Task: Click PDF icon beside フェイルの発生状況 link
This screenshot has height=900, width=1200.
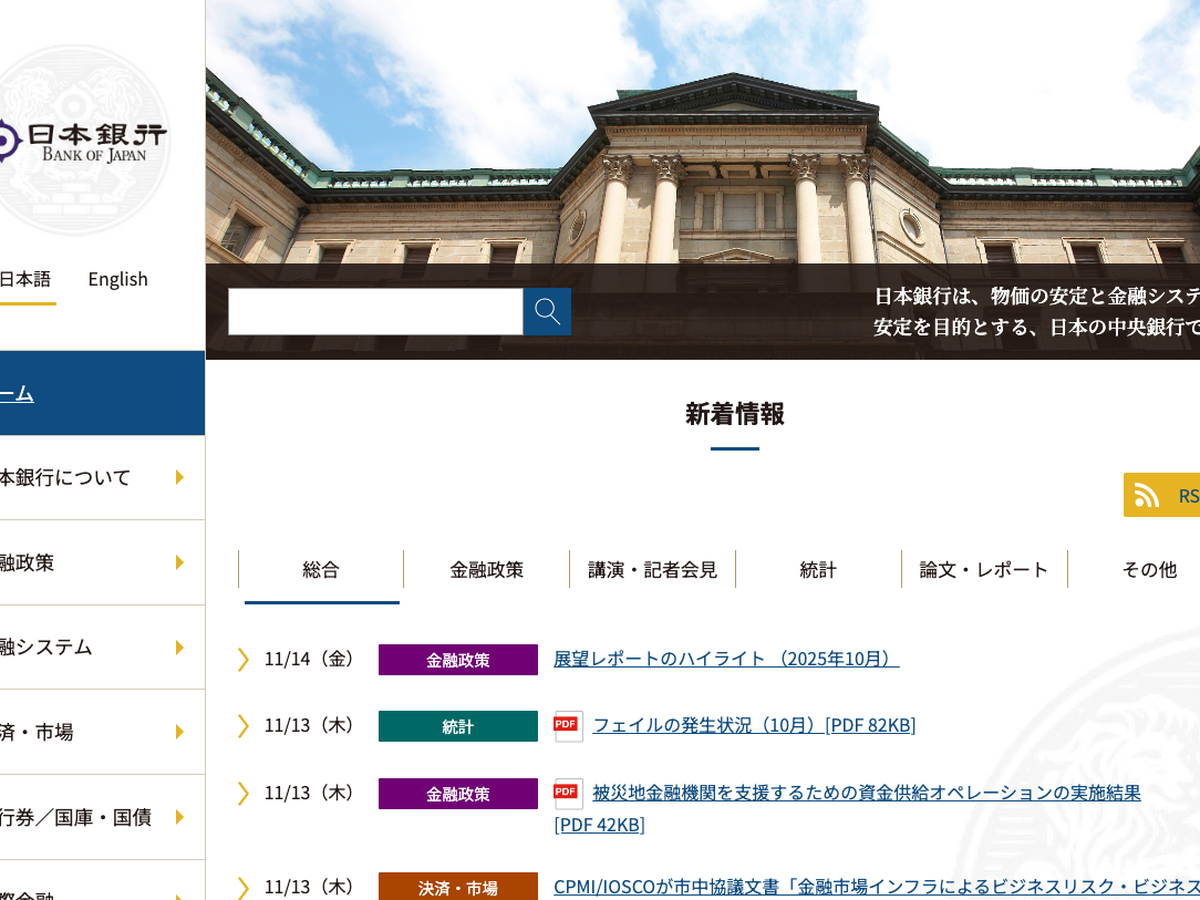Action: pyautogui.click(x=567, y=725)
